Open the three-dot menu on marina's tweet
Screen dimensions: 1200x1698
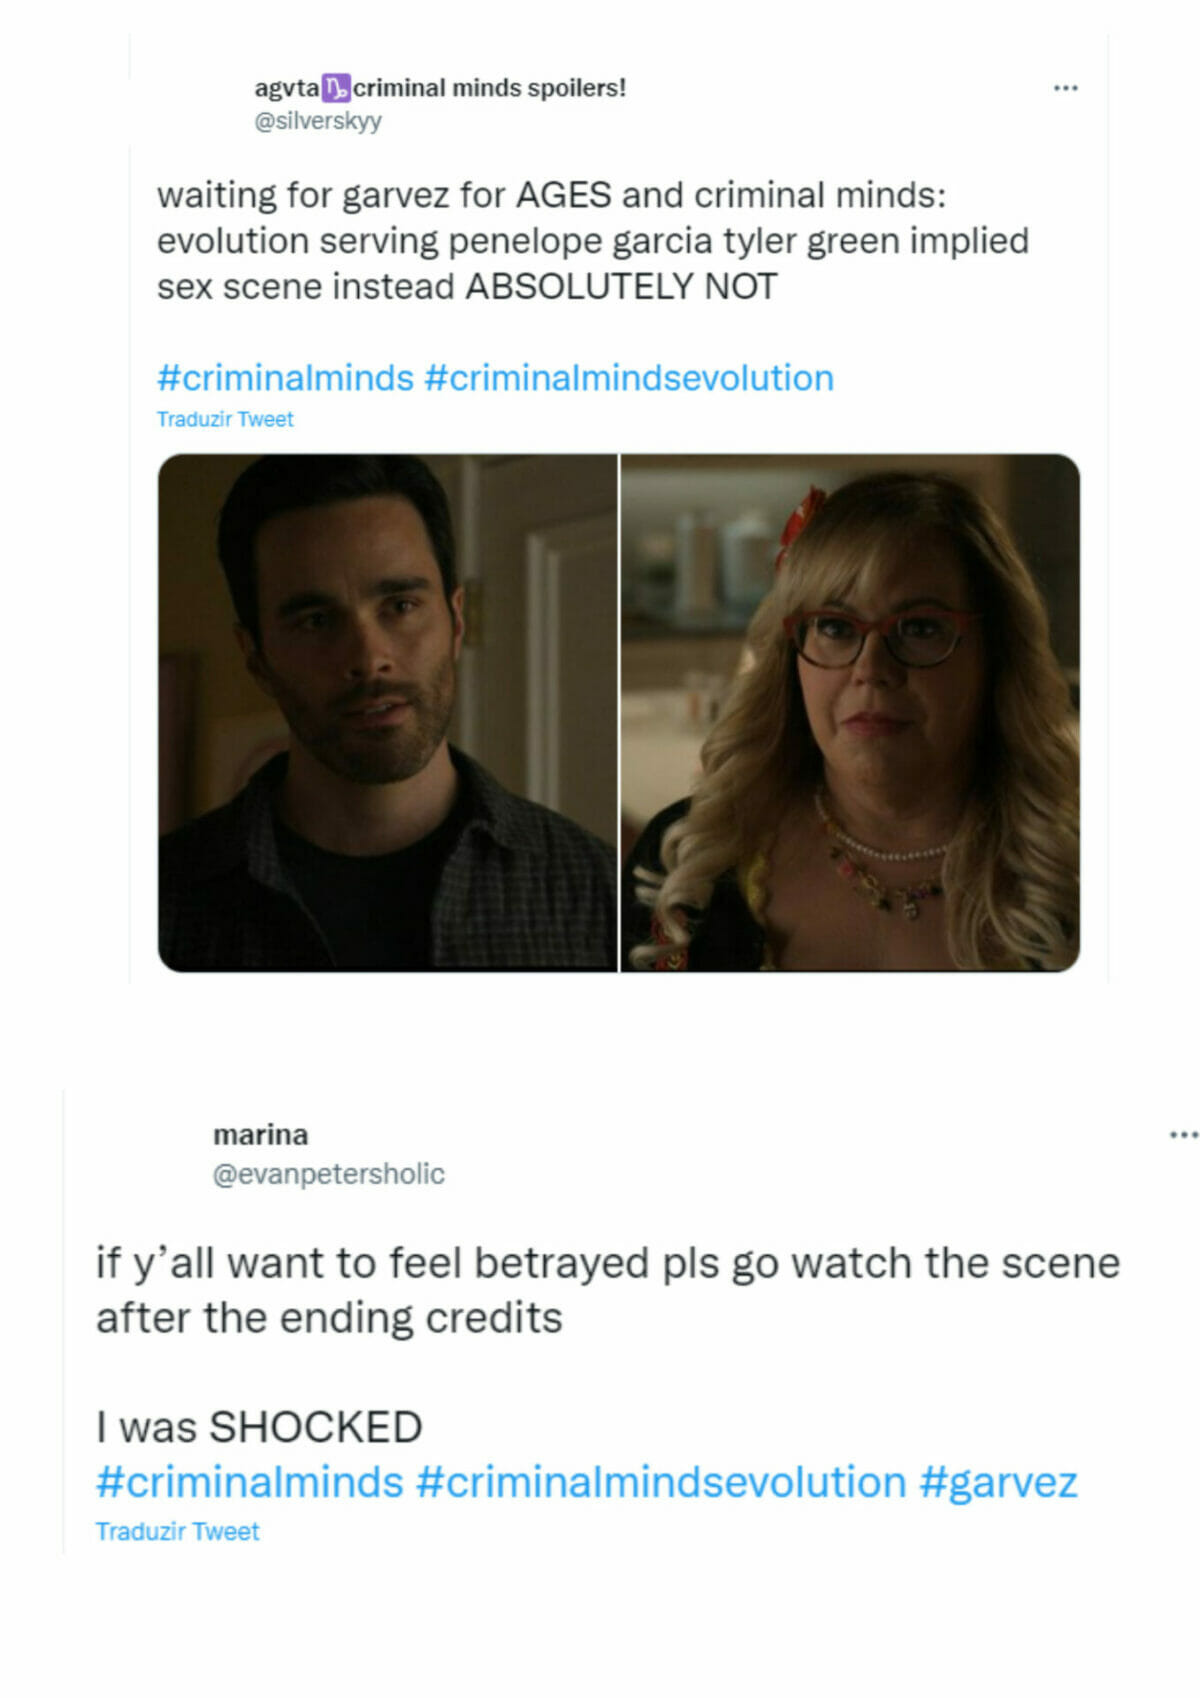tap(1183, 1135)
